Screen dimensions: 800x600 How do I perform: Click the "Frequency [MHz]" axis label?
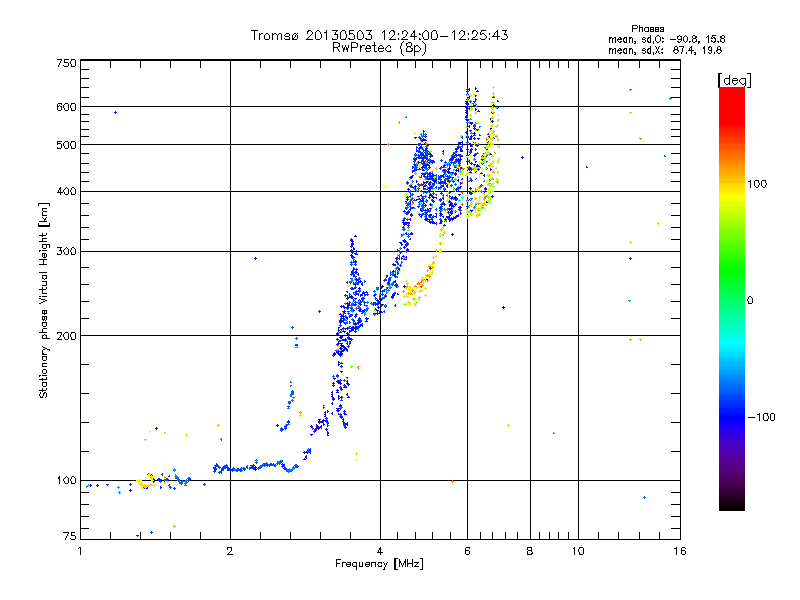tap(379, 564)
